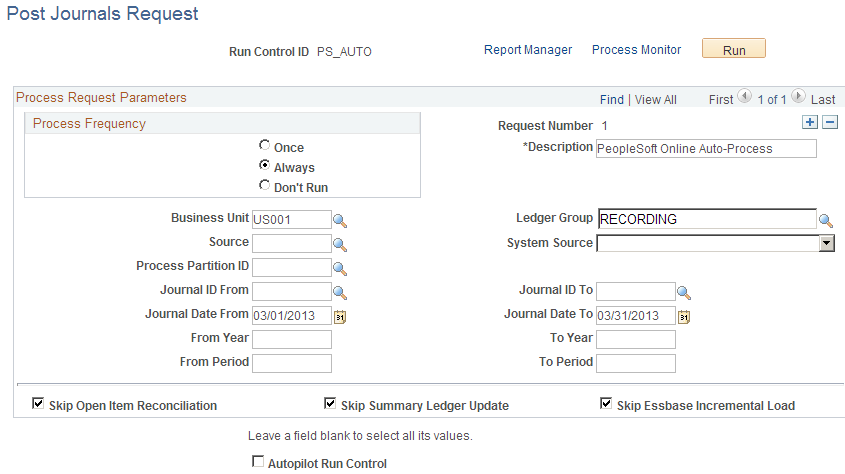Click the Post Journals Request heading

102,13
